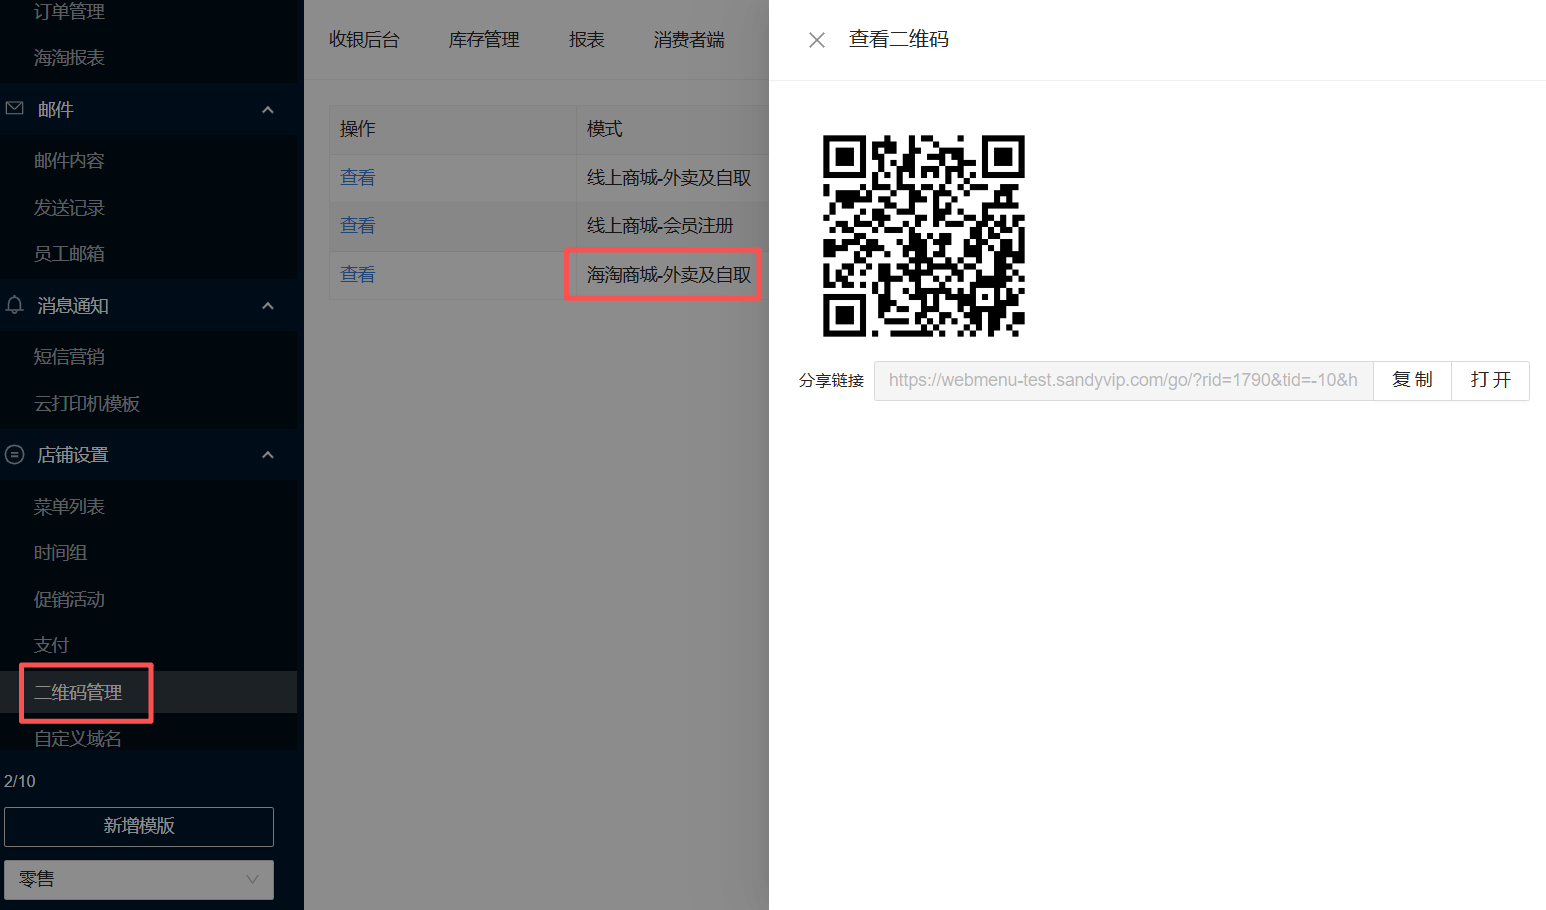Close the 查看二维码 panel with X icon
The height and width of the screenshot is (910, 1546).
click(817, 40)
